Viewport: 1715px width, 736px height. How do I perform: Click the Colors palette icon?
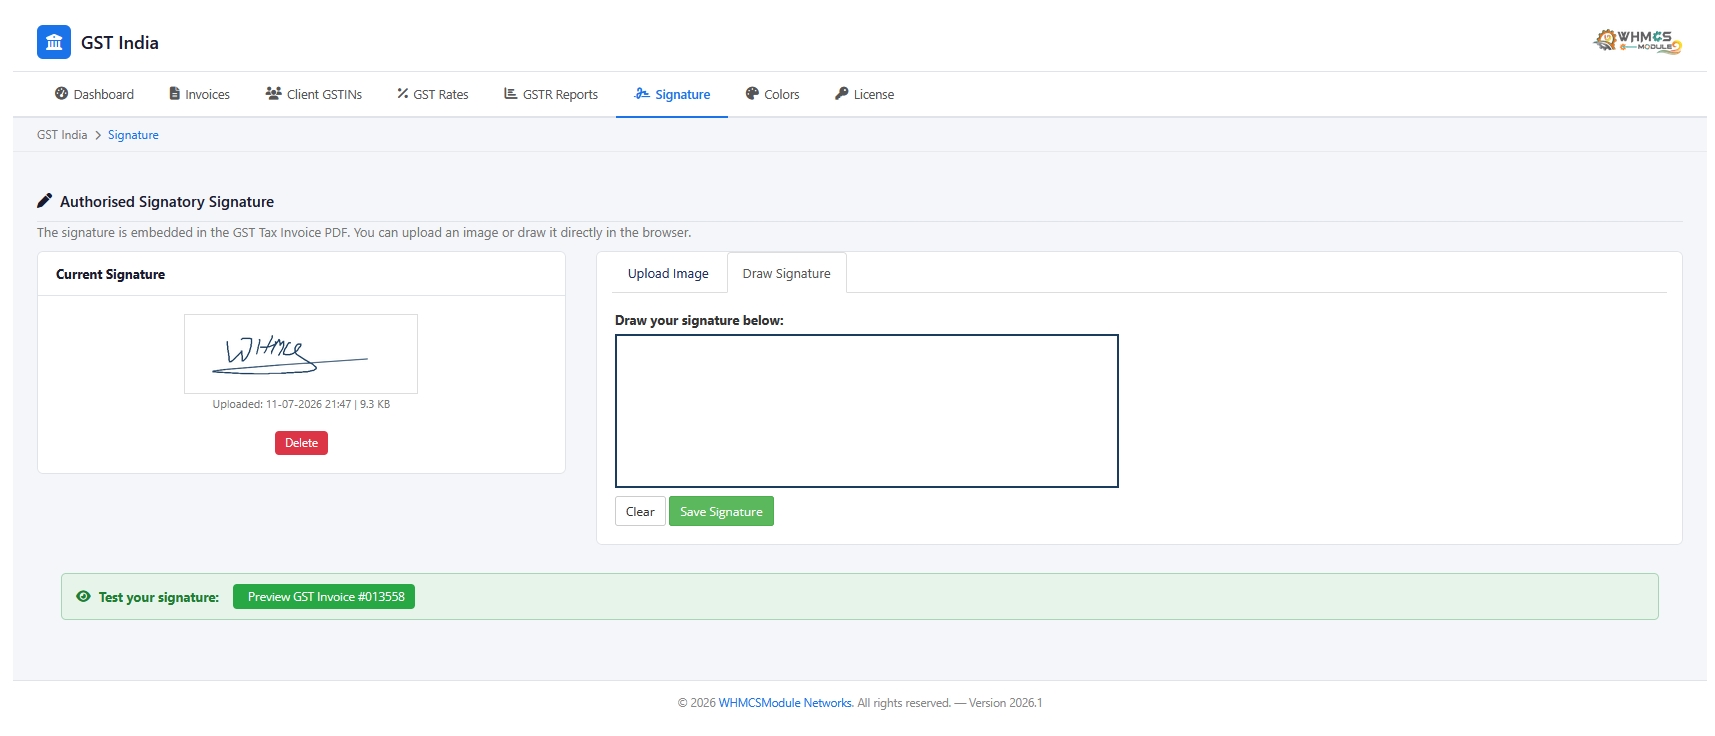752,93
